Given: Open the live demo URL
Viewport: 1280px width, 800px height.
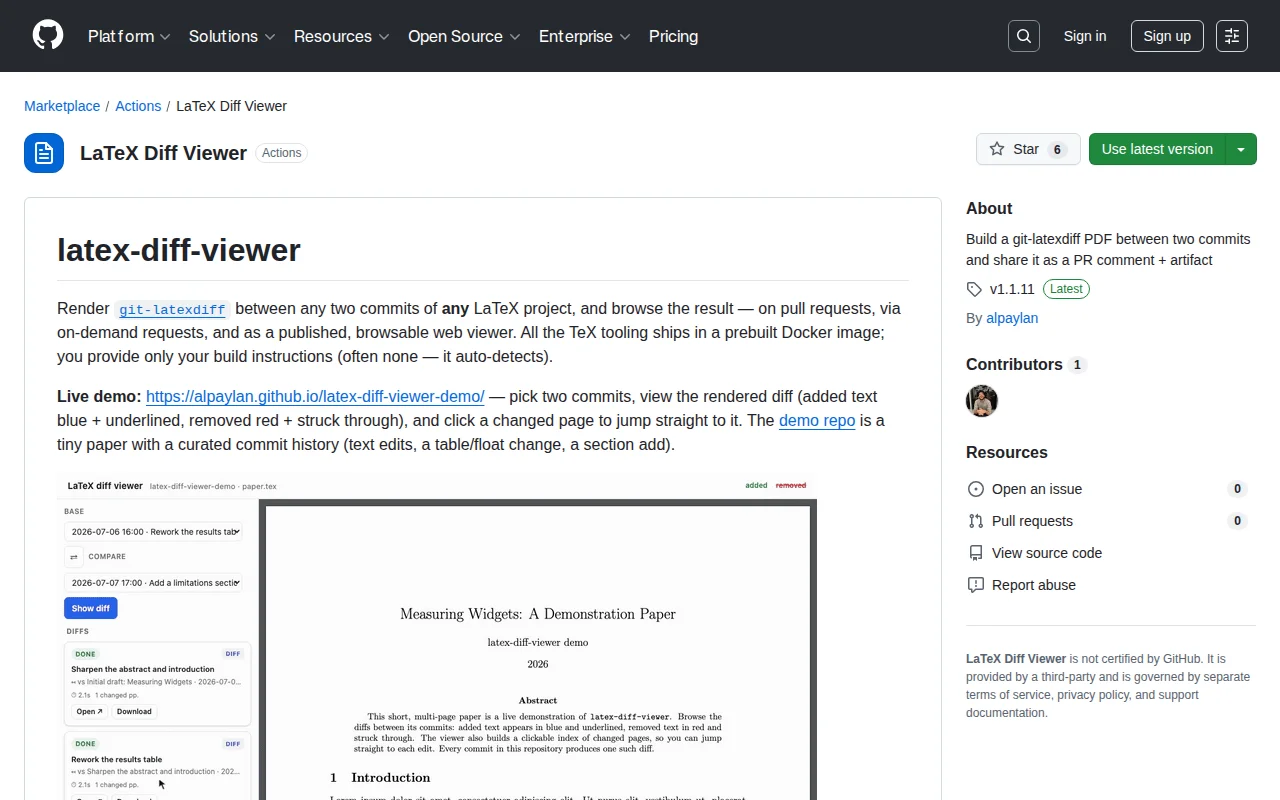Looking at the screenshot, I should click(315, 396).
